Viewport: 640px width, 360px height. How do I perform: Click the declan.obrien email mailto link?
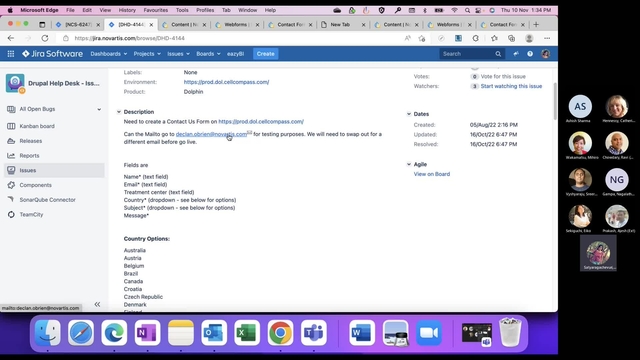tap(211, 134)
